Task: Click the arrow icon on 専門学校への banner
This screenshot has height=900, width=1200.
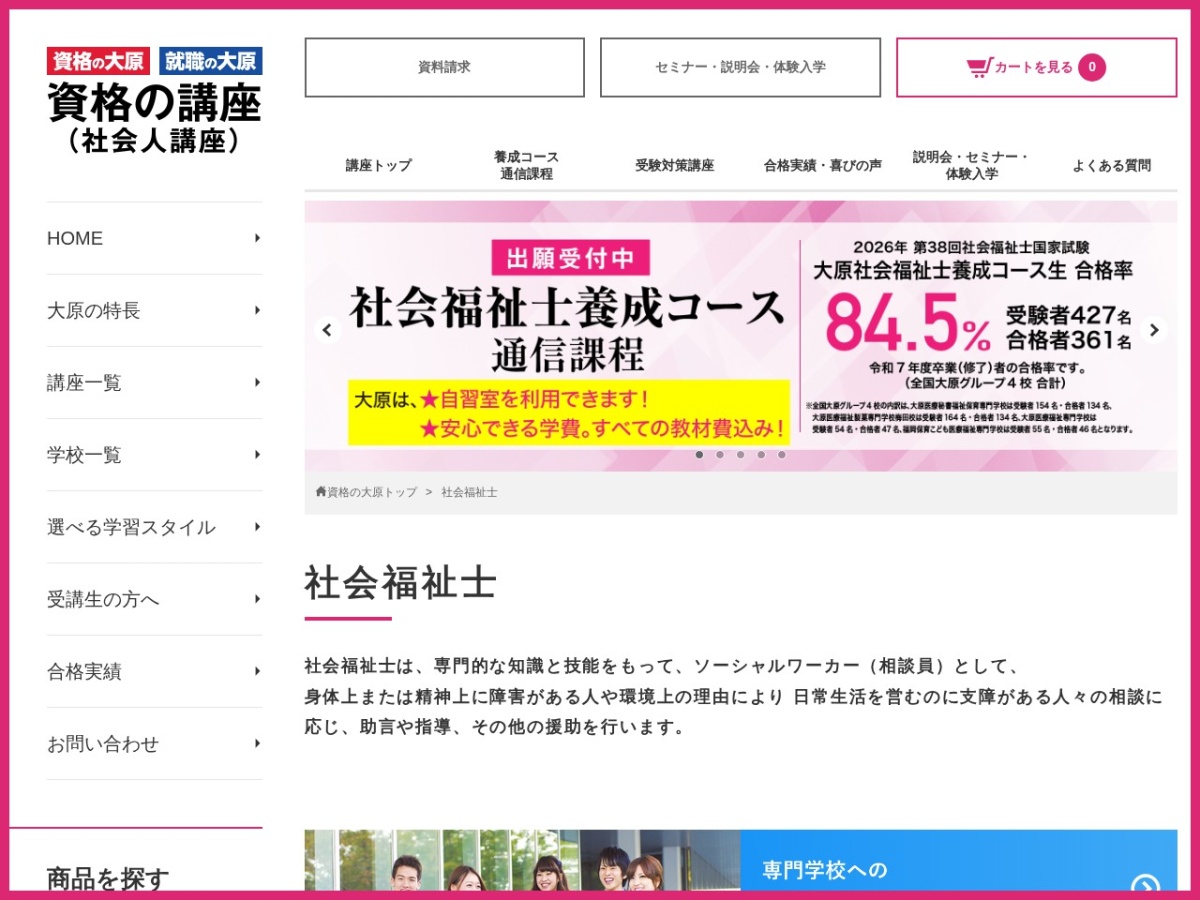Action: 1145,885
